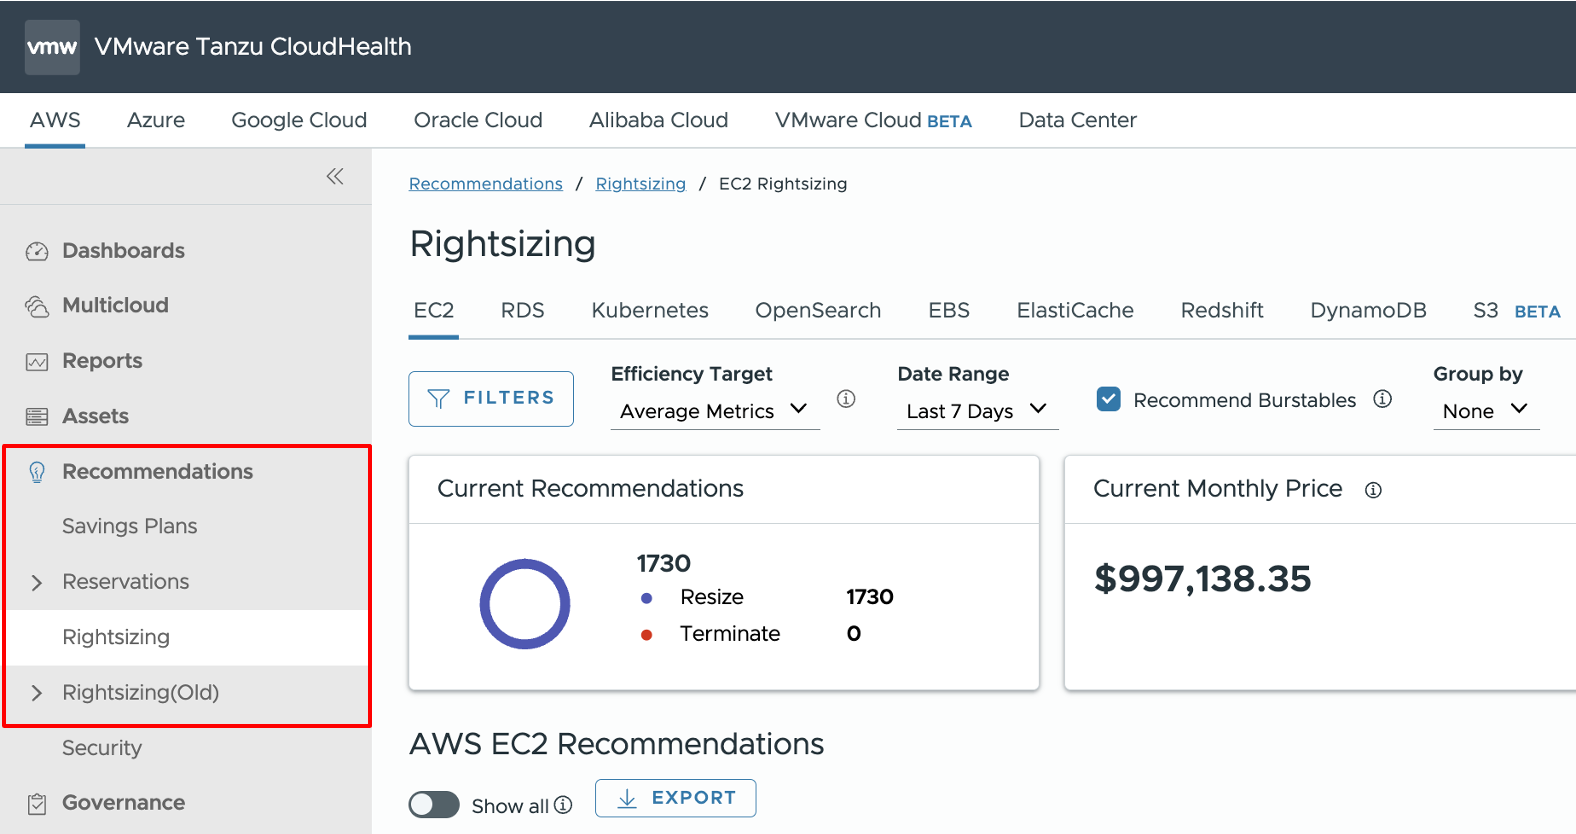Open Reports in the sidebar
Viewport: 1576px width, 834px height.
point(102,361)
